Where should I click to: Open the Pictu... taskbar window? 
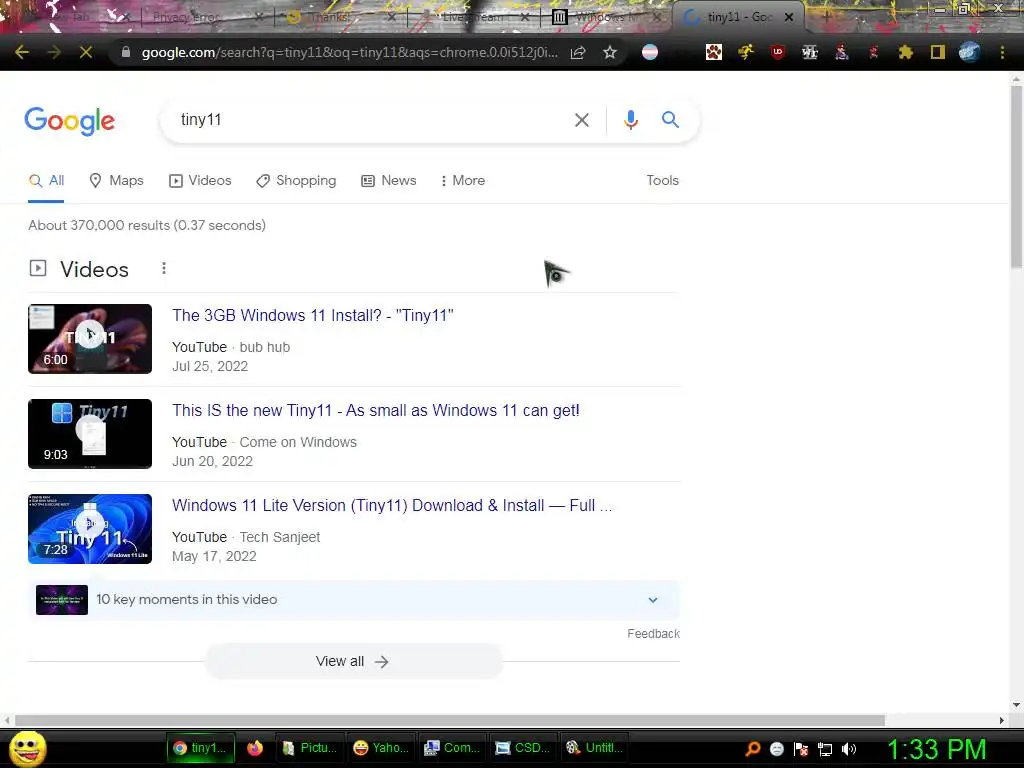(x=310, y=748)
